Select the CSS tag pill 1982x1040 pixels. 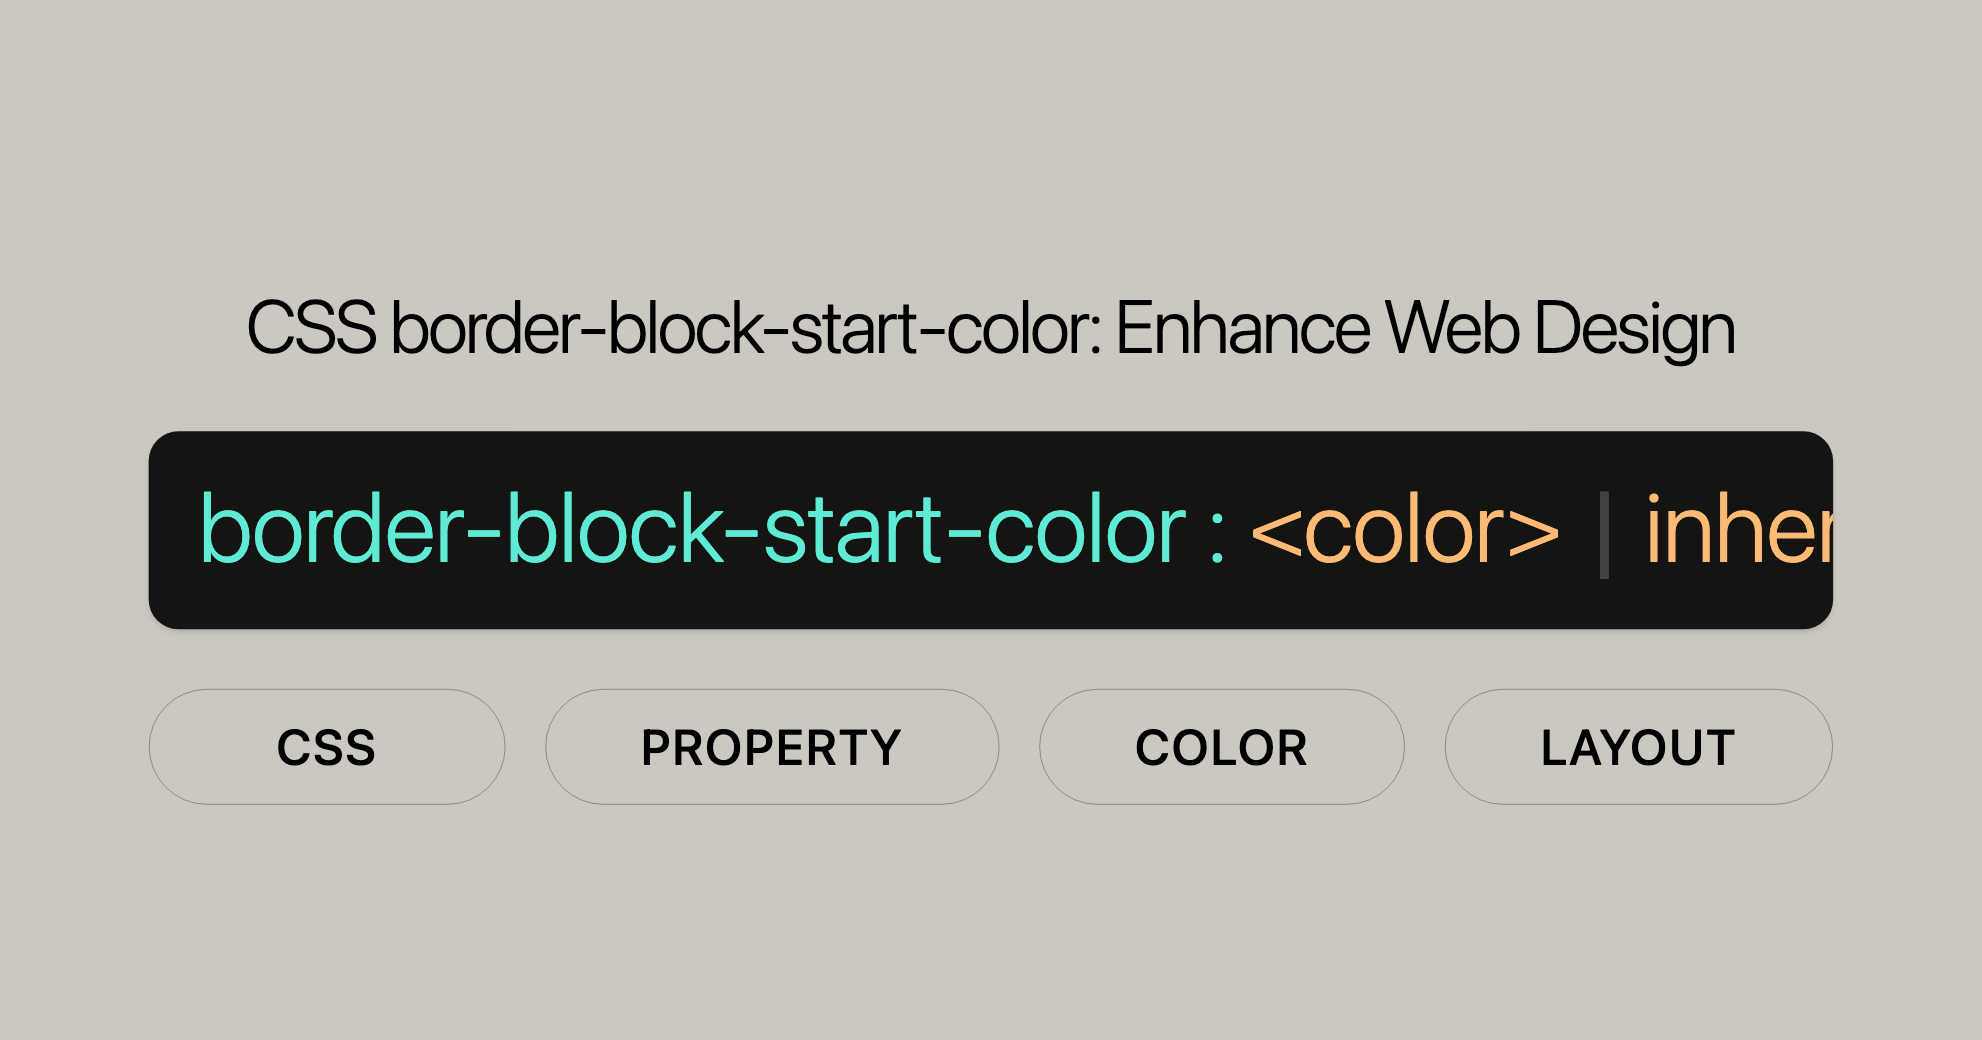point(327,747)
